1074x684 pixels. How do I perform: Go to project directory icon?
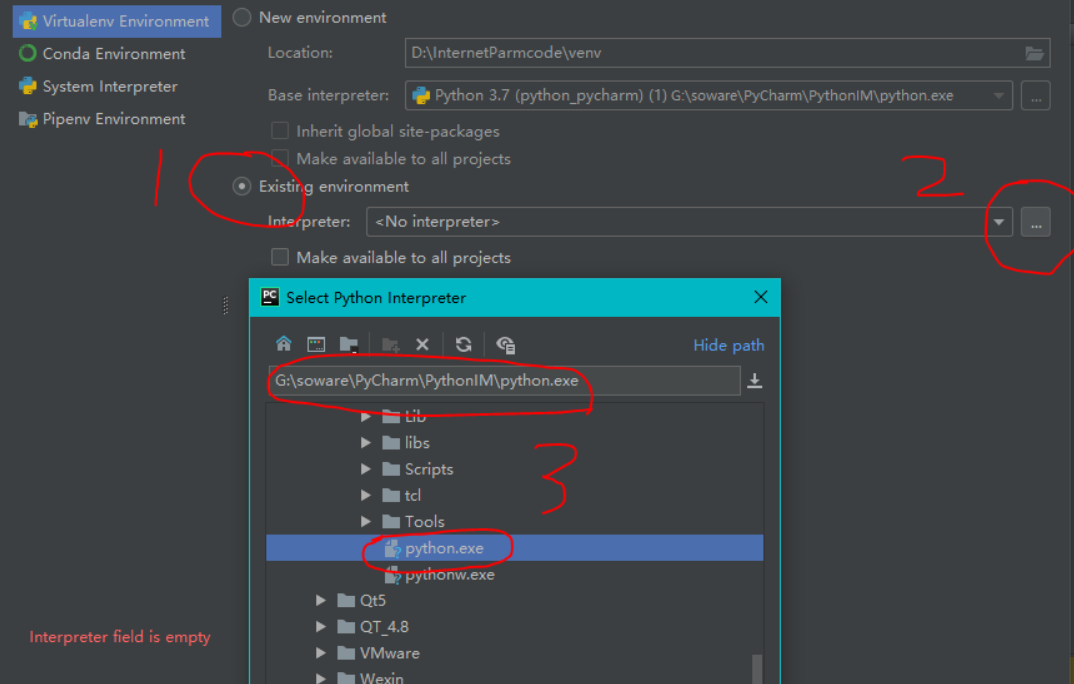[x=349, y=344]
